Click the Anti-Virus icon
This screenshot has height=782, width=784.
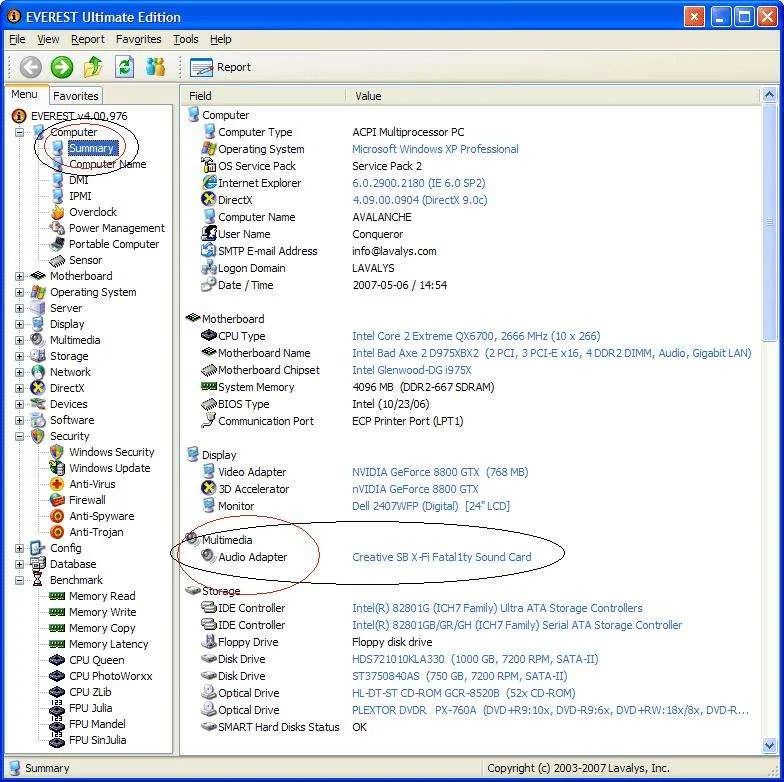[x=57, y=484]
